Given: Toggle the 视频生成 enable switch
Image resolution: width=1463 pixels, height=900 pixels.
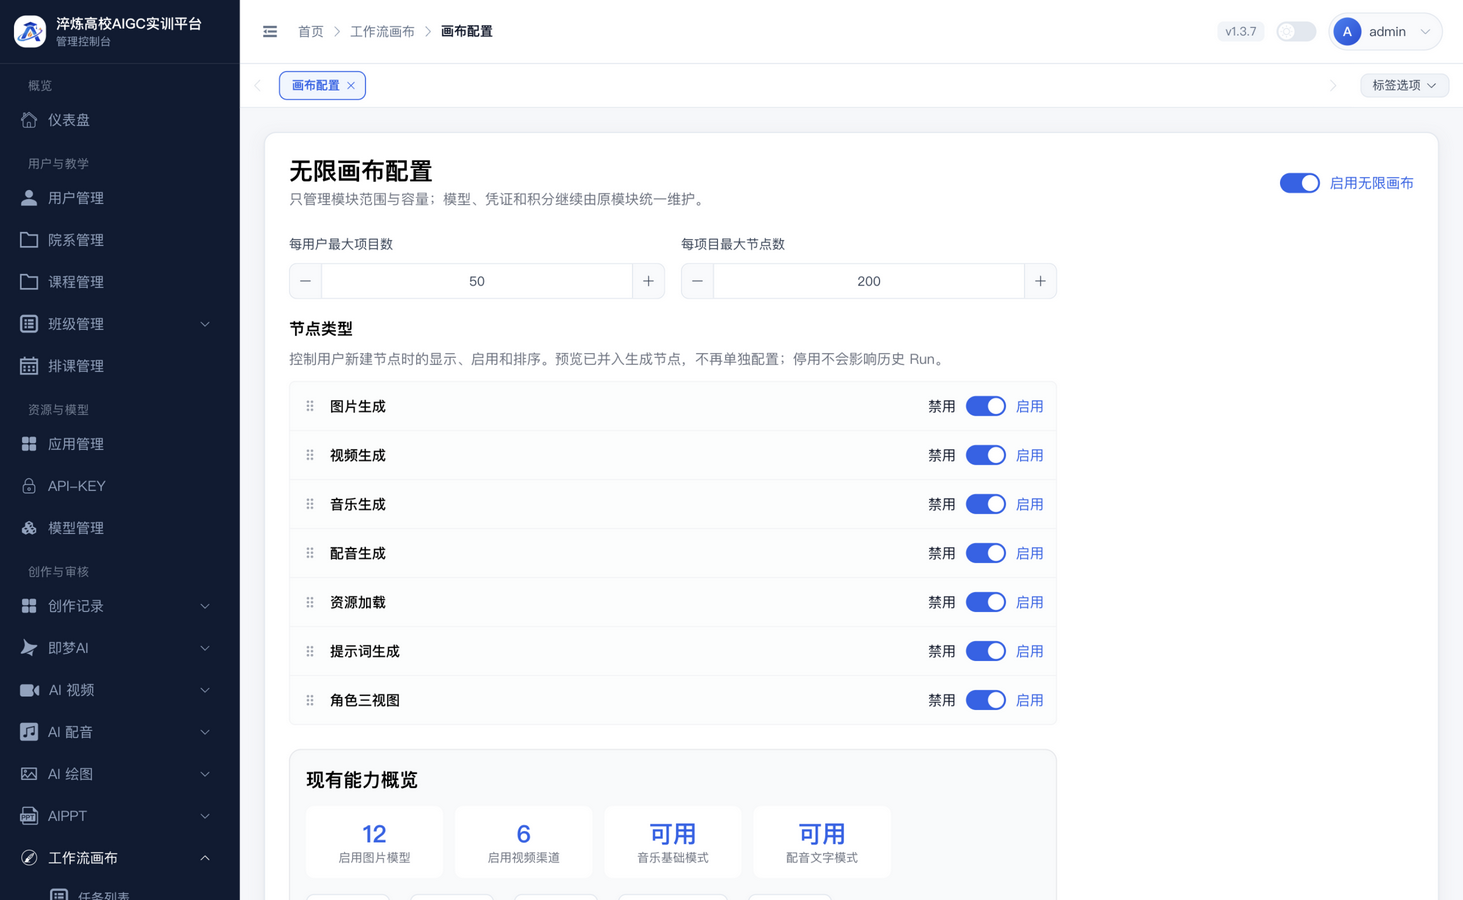Looking at the screenshot, I should click(x=985, y=455).
